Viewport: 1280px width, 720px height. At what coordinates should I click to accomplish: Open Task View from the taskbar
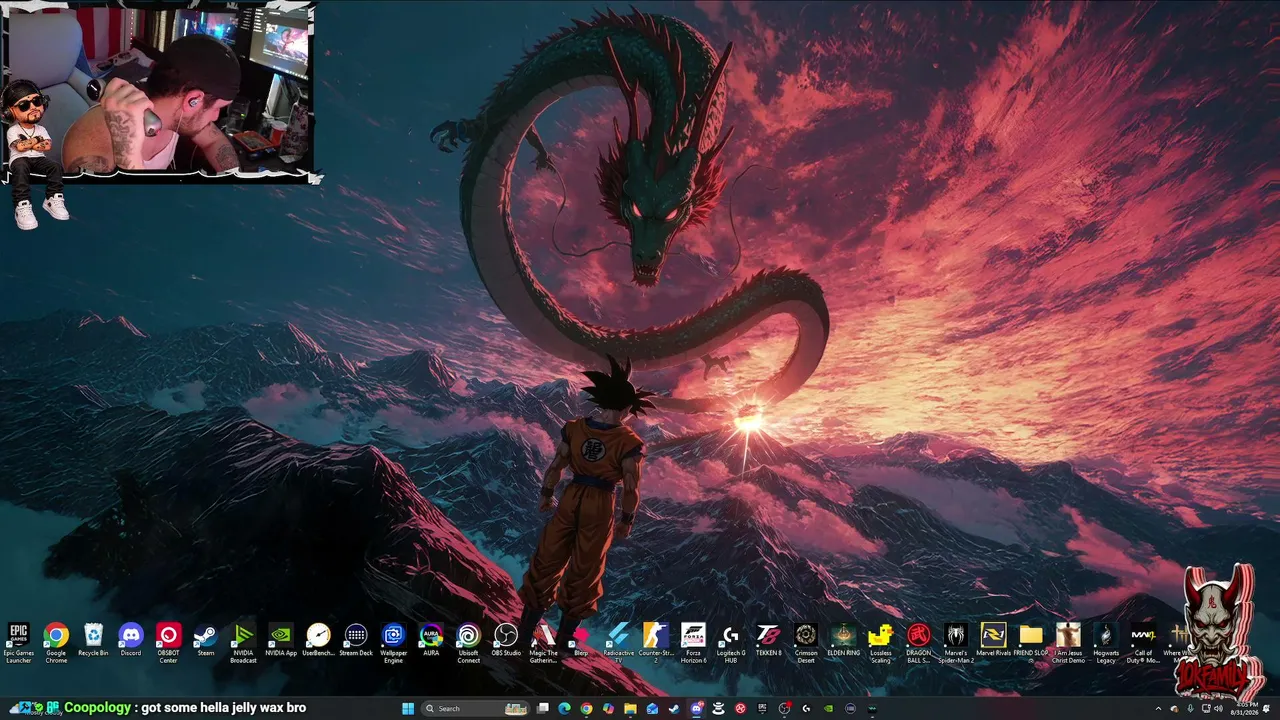[x=542, y=709]
